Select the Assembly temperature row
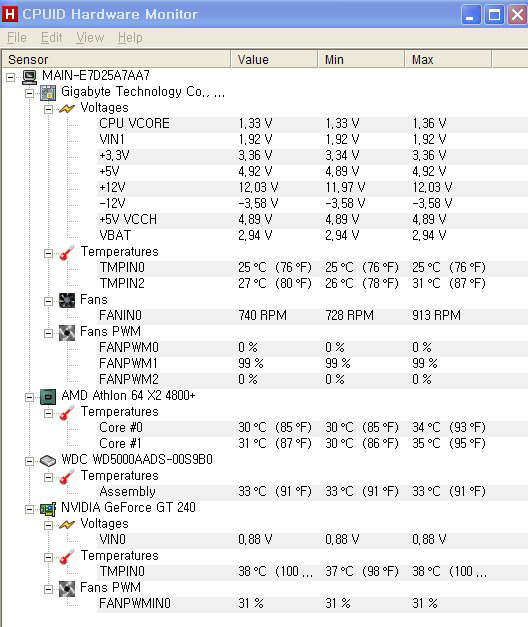528x627 pixels. click(x=312, y=492)
